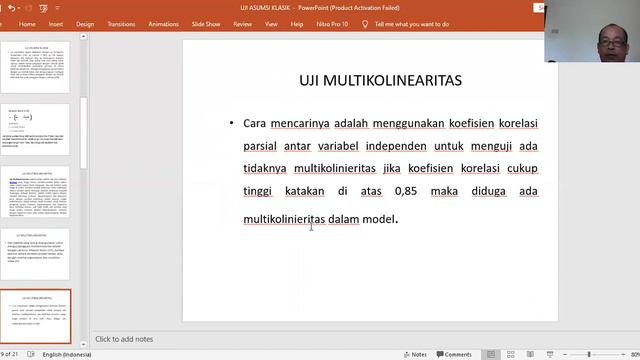Click the presenter webcam video overlay
This screenshot has width=640, height=360.
592,31
